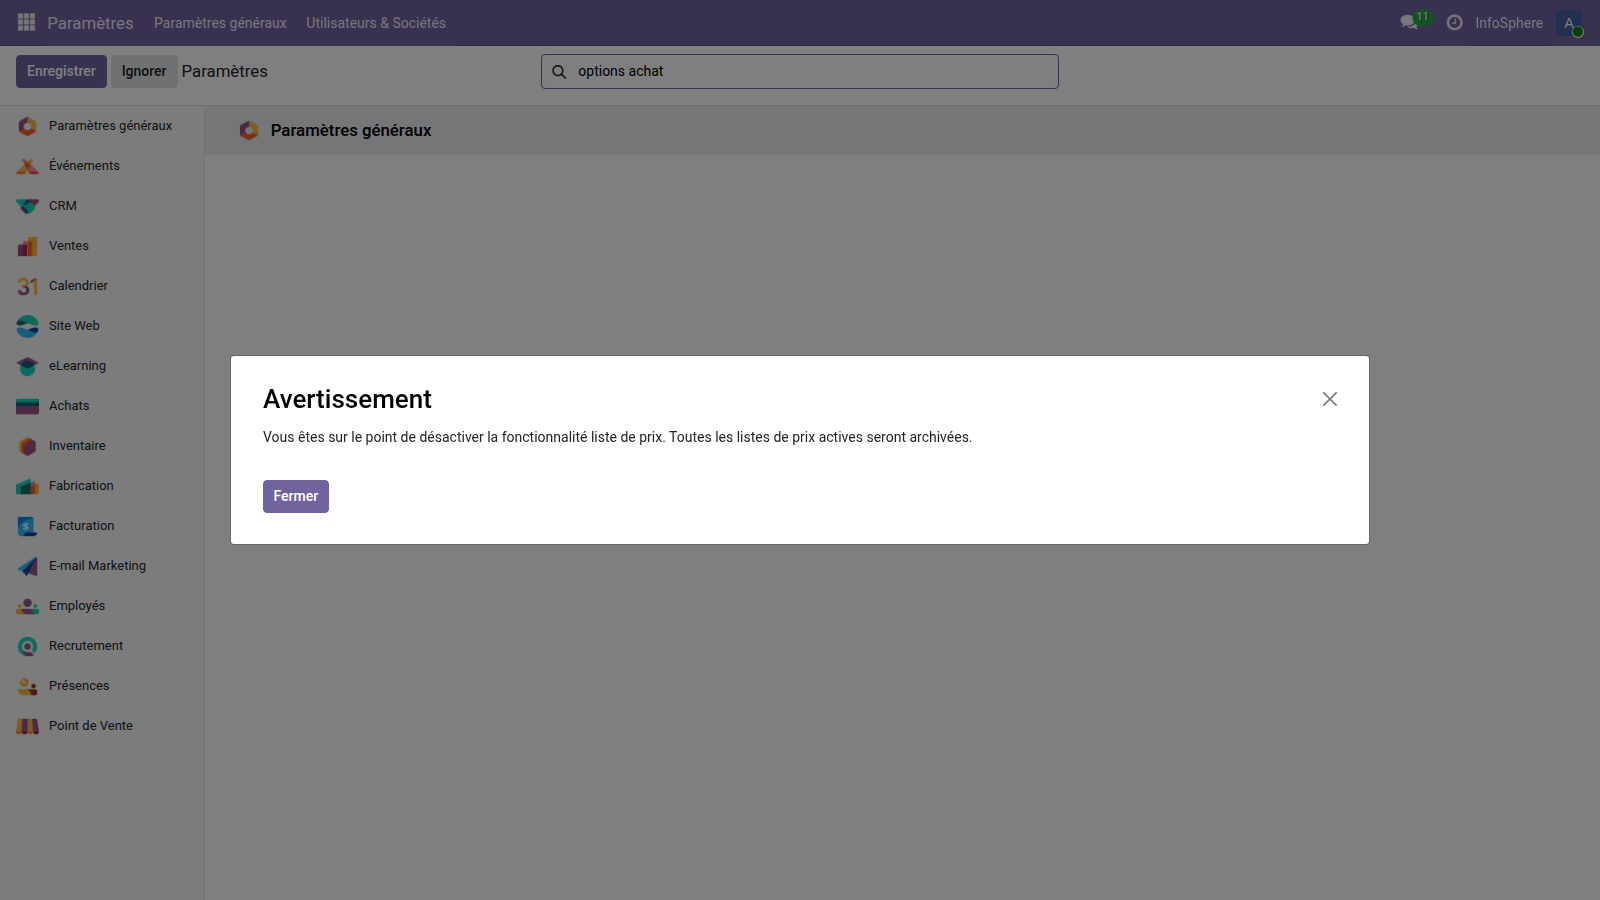The image size is (1600, 900).
Task: Open the Utilisateurs & Sociétés menu
Action: 376,23
